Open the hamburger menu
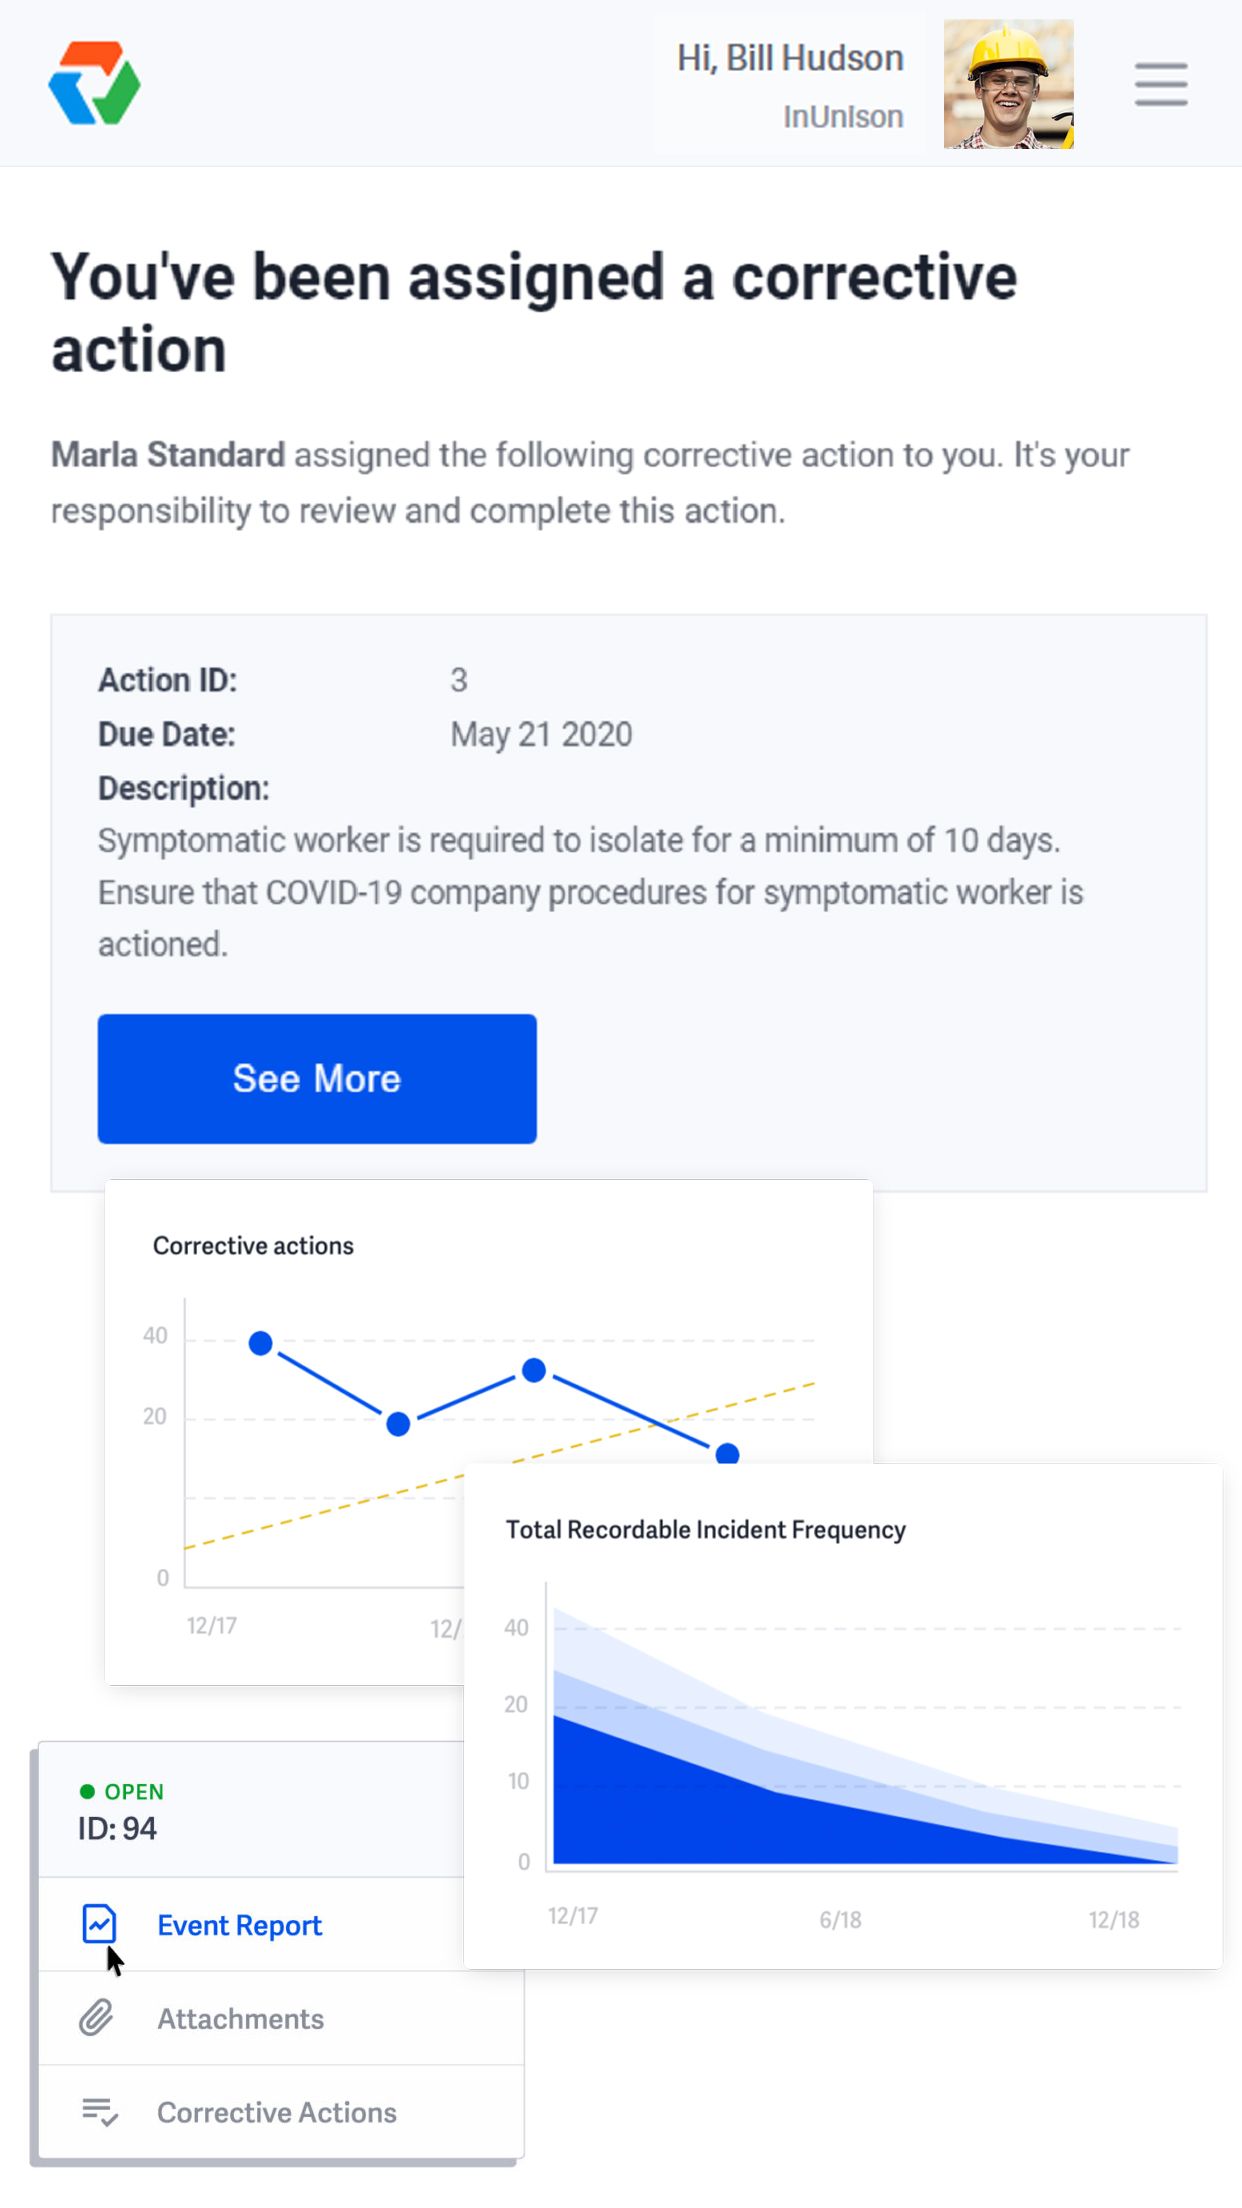The height and width of the screenshot is (2208, 1242). pyautogui.click(x=1160, y=84)
